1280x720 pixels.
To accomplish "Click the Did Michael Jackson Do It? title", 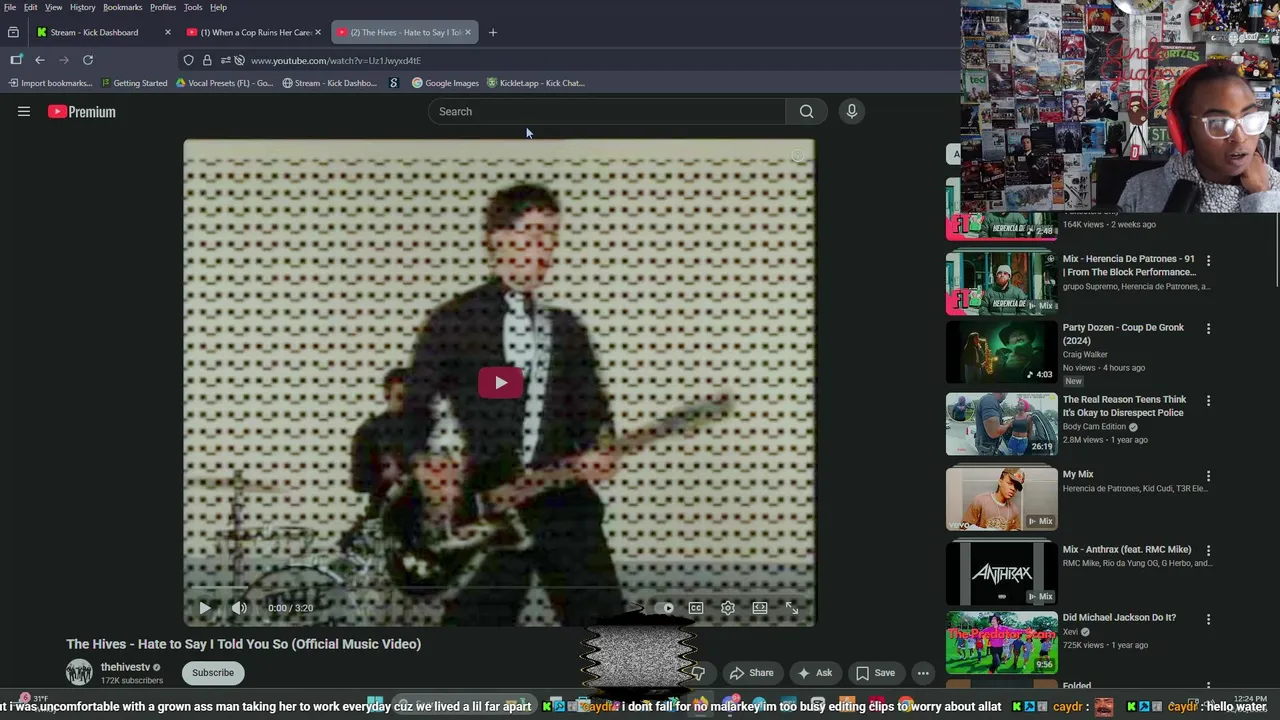I will [x=1119, y=618].
